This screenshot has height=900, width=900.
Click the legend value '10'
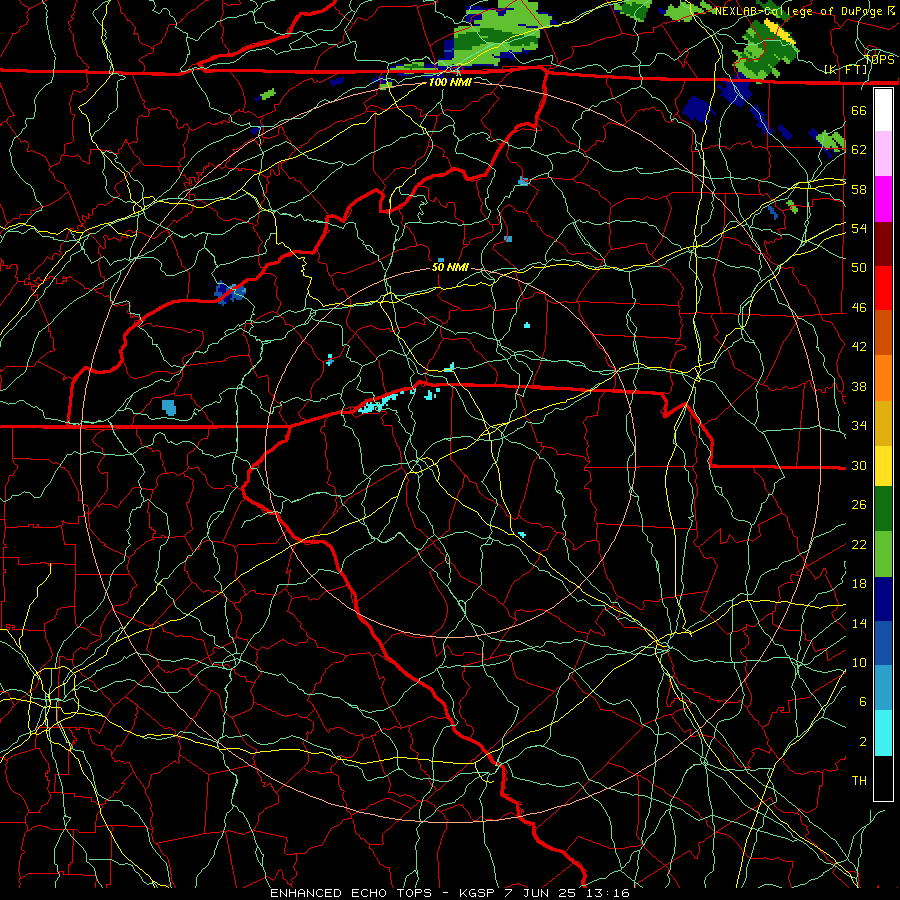pyautogui.click(x=859, y=663)
